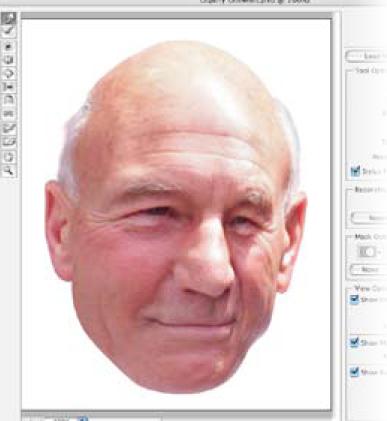
Task: Click the None button in Mask Options
Action: 368,269
